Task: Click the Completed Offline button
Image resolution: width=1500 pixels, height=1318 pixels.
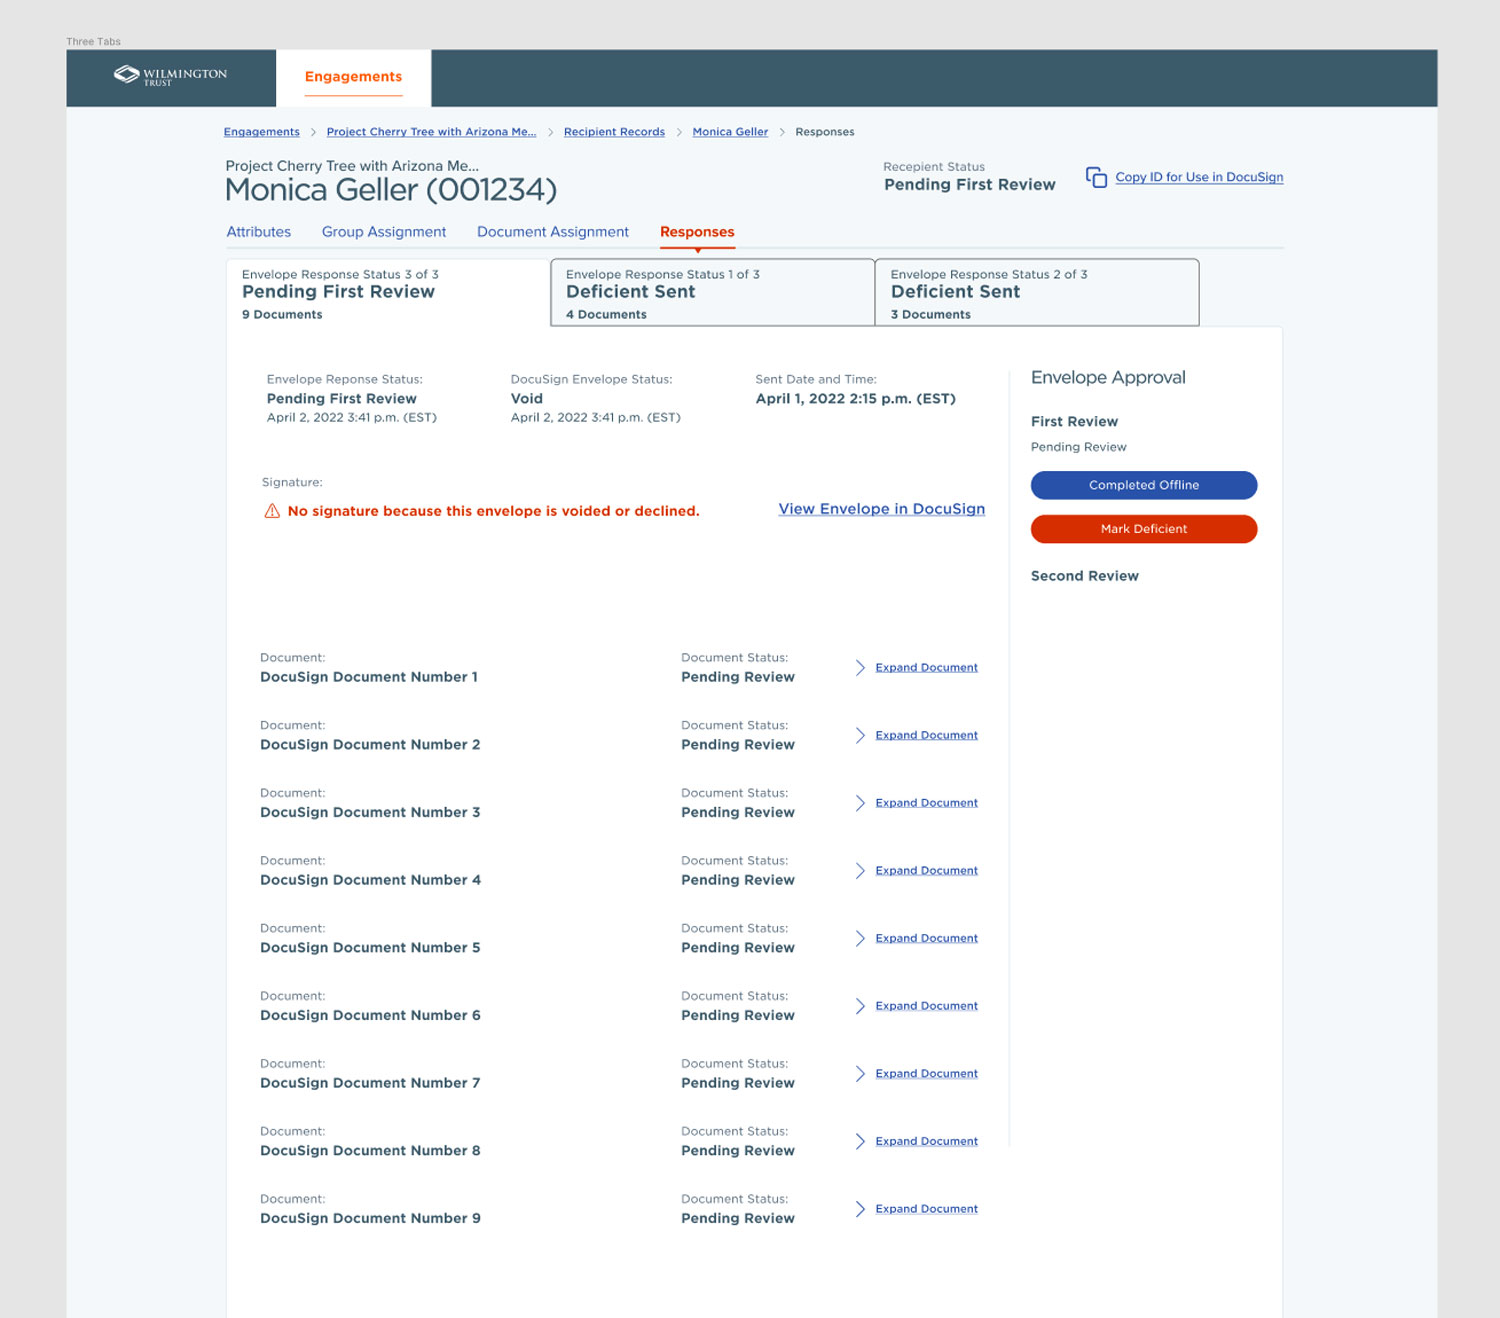Action: [1144, 485]
